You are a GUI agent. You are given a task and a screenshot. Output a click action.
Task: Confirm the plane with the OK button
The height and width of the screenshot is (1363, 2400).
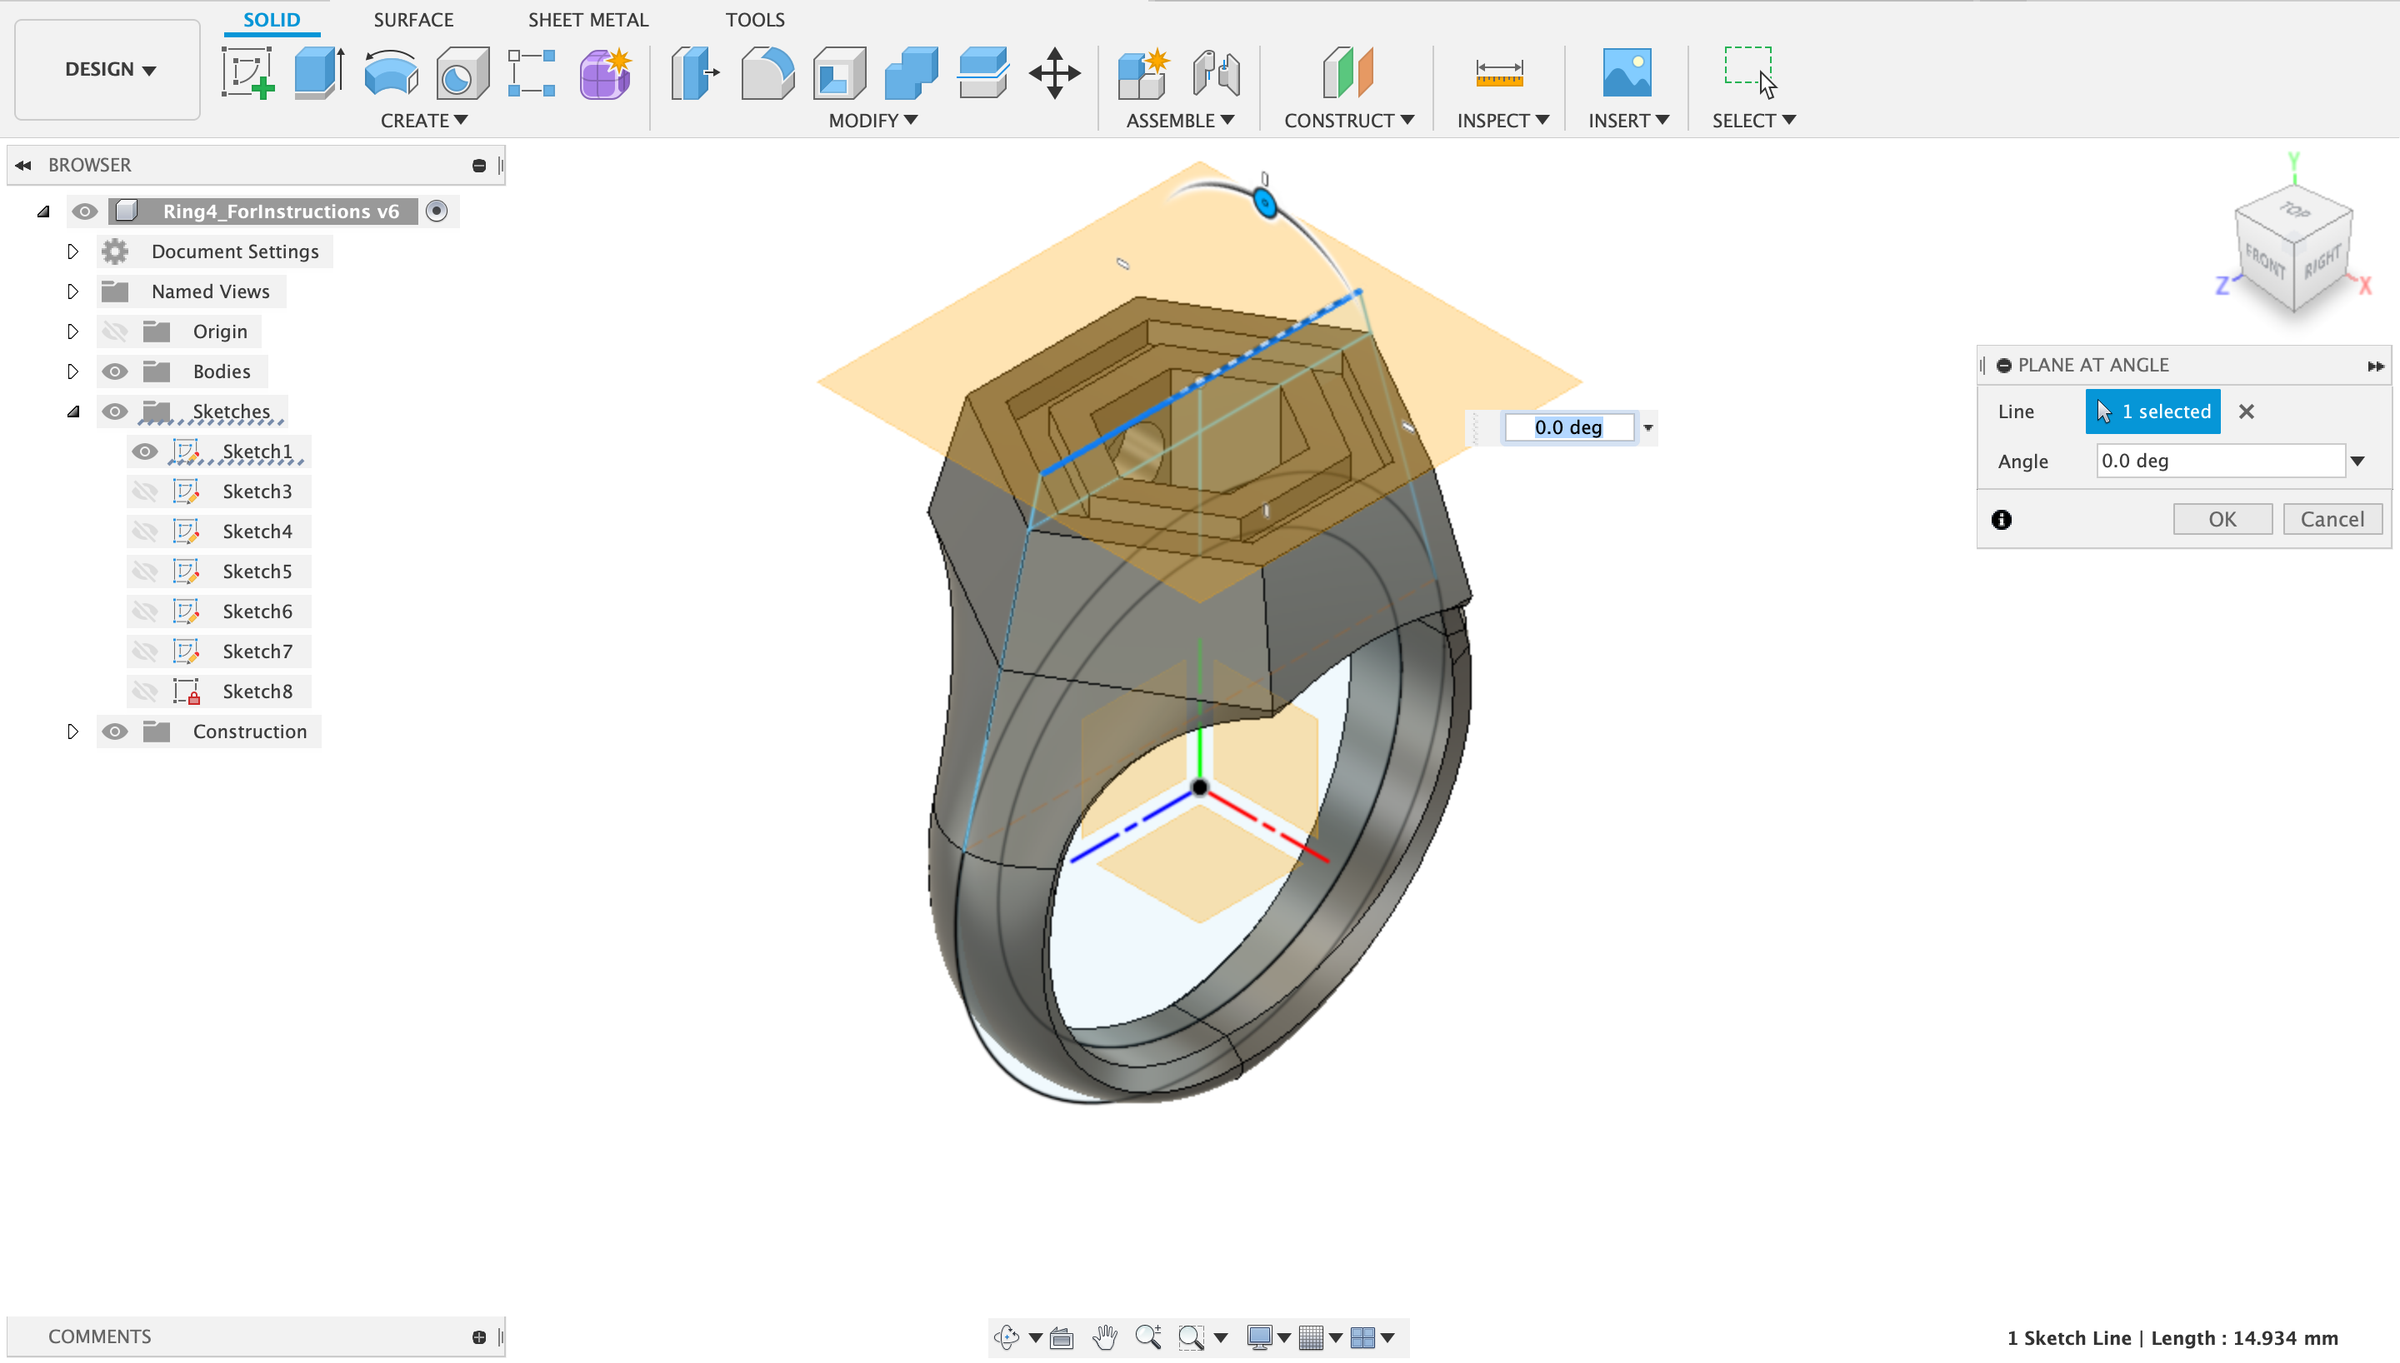click(x=2222, y=519)
